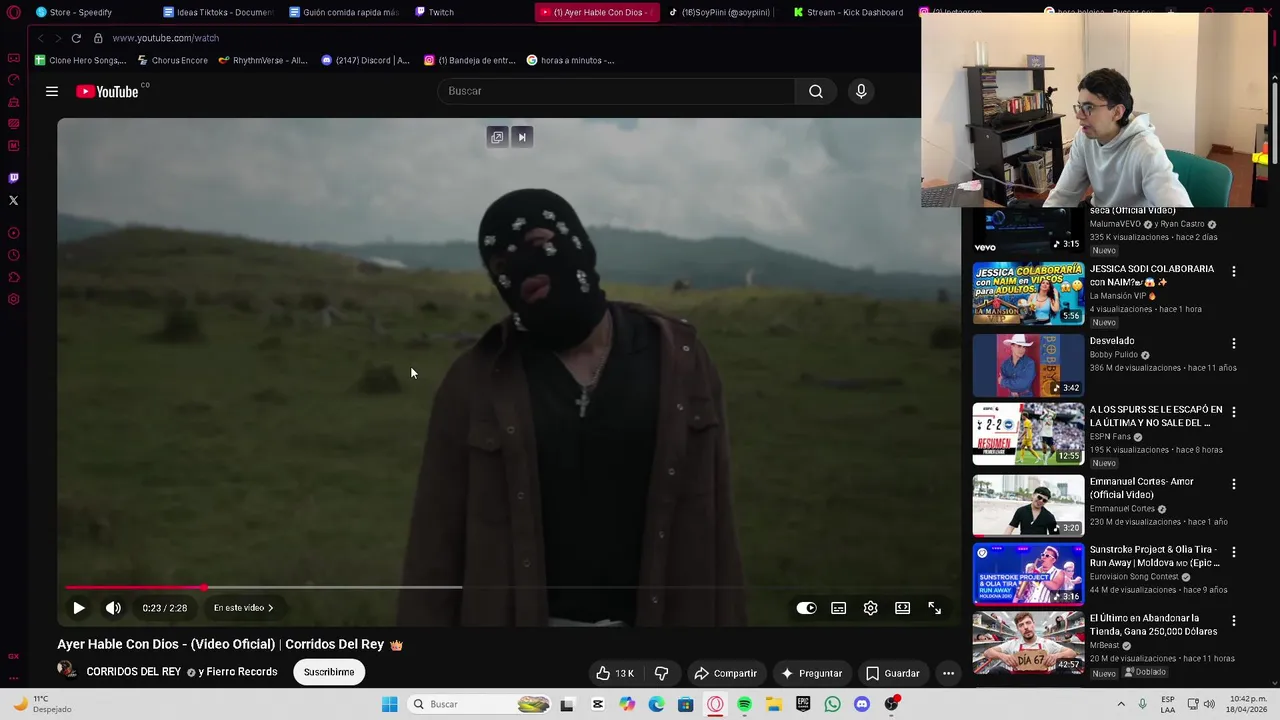Save video with Guardar
The width and height of the screenshot is (1280, 720).
click(x=892, y=673)
